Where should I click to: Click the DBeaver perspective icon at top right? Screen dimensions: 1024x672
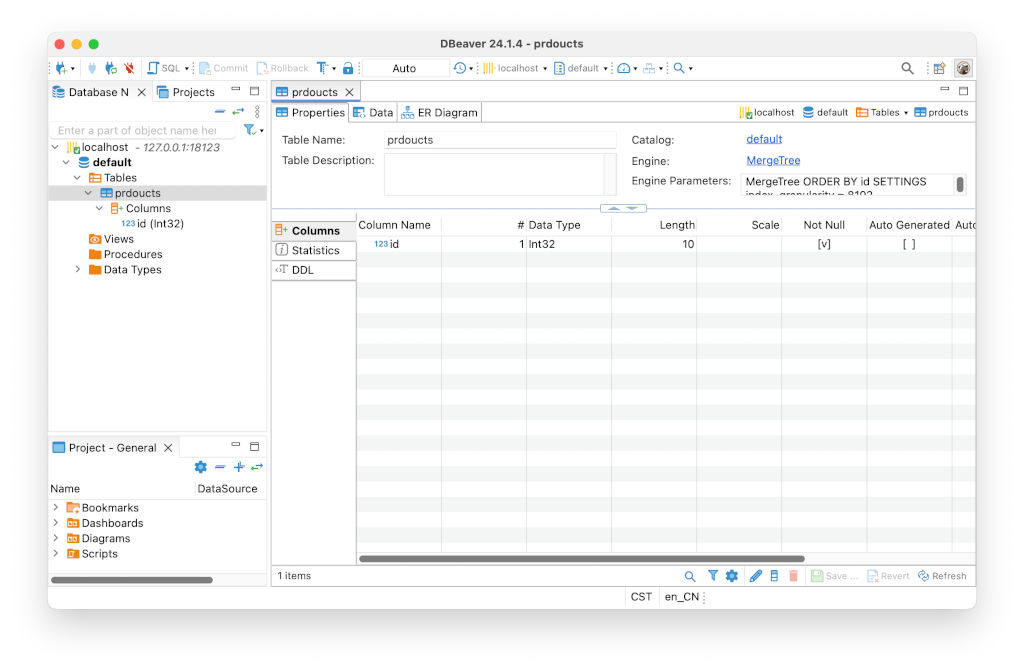tap(963, 68)
